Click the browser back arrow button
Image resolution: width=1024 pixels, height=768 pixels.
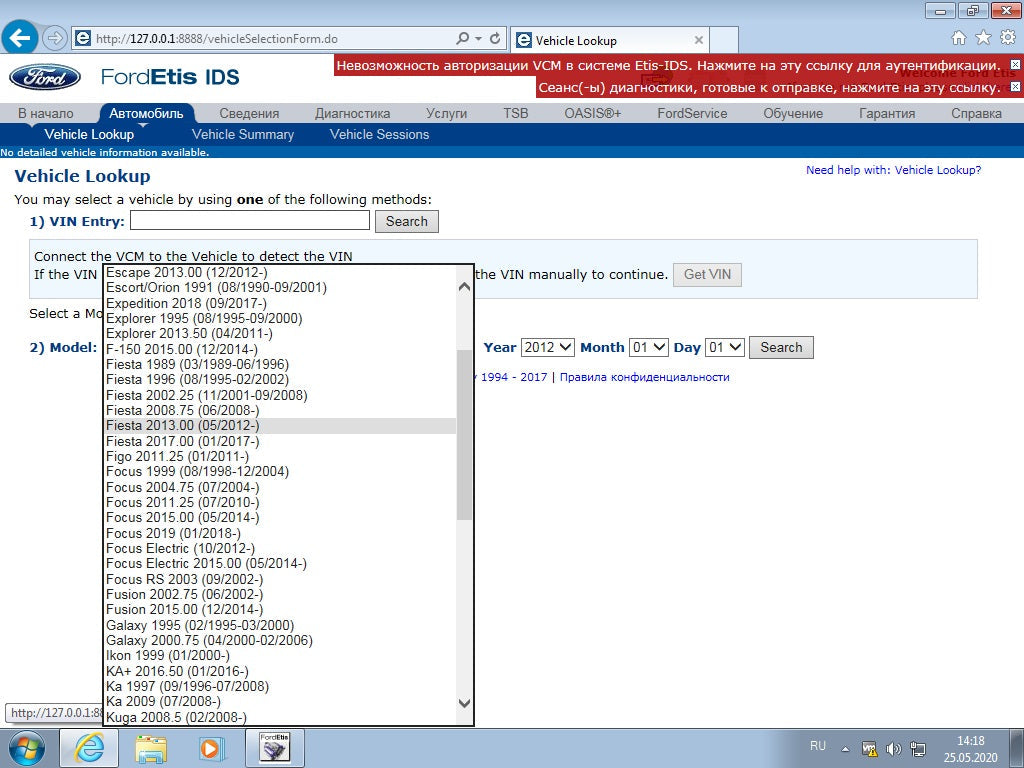coord(22,39)
